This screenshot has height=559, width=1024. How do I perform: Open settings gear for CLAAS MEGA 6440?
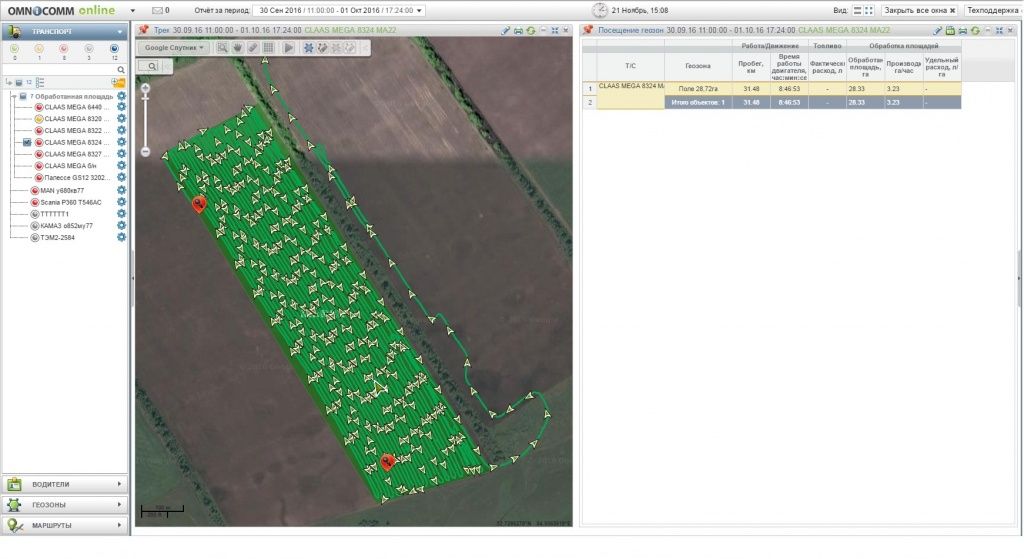(x=121, y=107)
